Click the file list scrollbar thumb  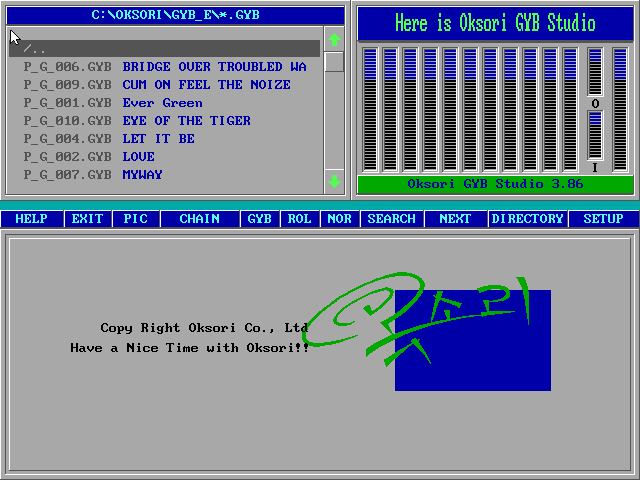click(334, 62)
